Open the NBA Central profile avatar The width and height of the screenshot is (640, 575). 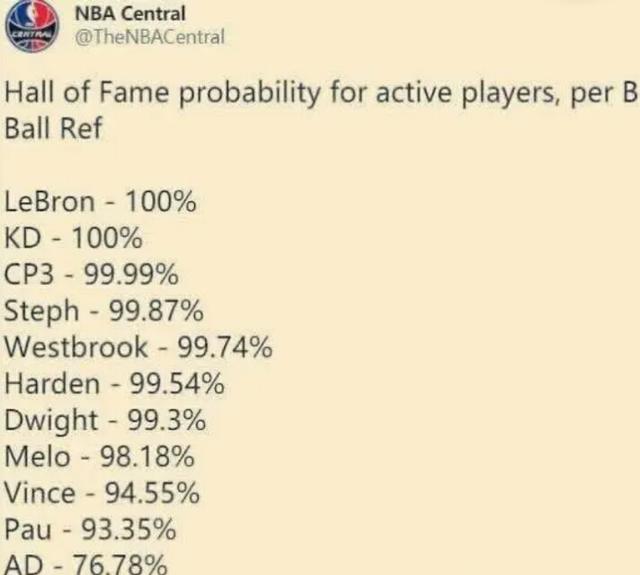(32, 25)
